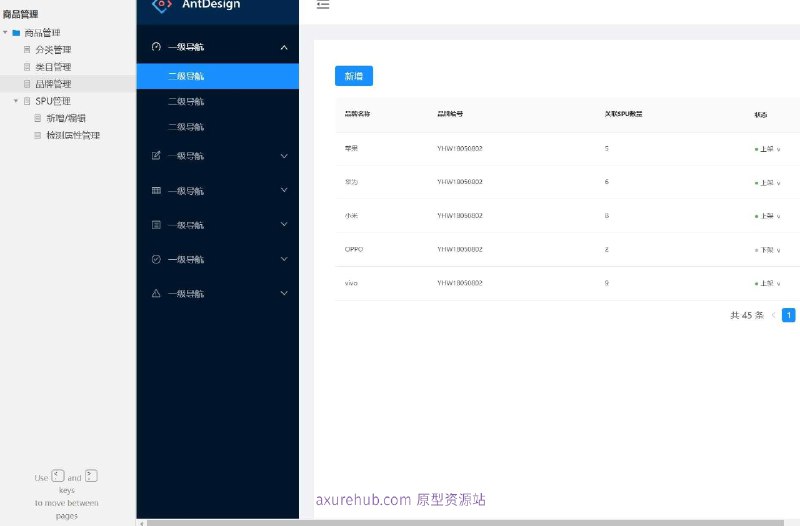This screenshot has width=800, height=526.
Task: Click the list-profile icon in sidebar navigation
Action: coord(156,224)
